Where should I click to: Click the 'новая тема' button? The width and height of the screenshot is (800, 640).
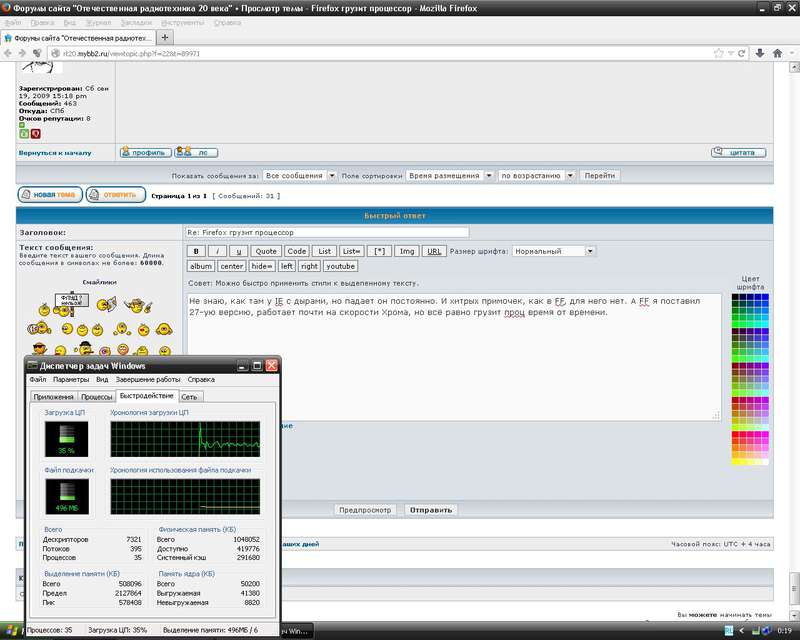50,194
